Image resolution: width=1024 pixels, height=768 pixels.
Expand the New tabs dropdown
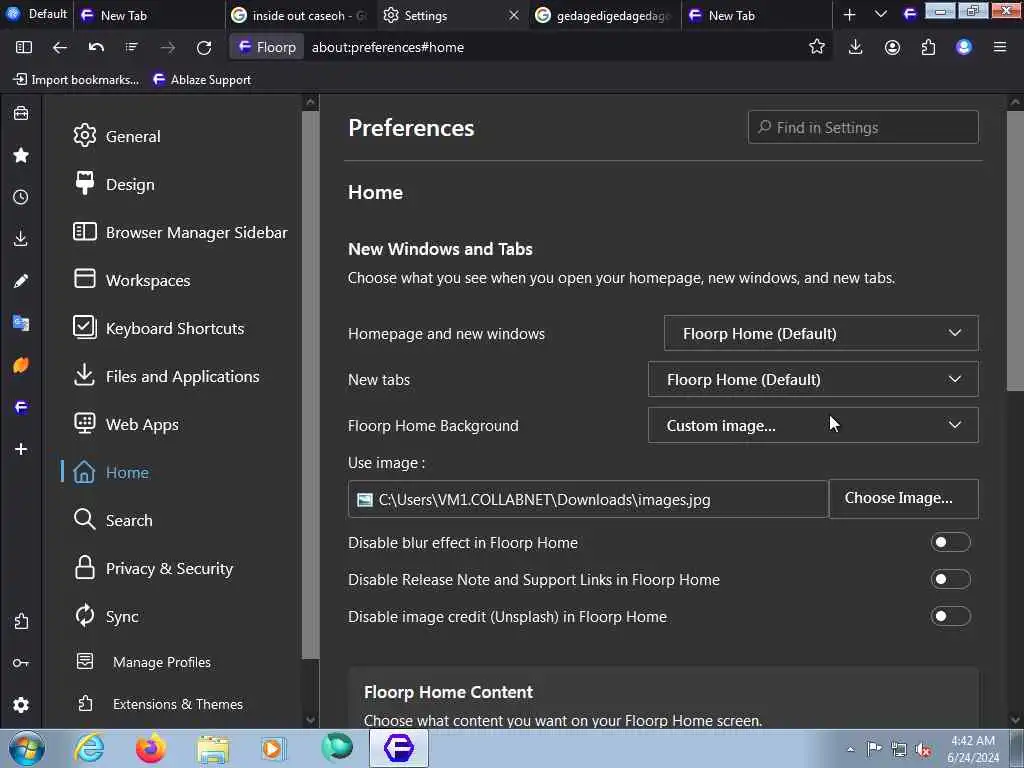(813, 379)
